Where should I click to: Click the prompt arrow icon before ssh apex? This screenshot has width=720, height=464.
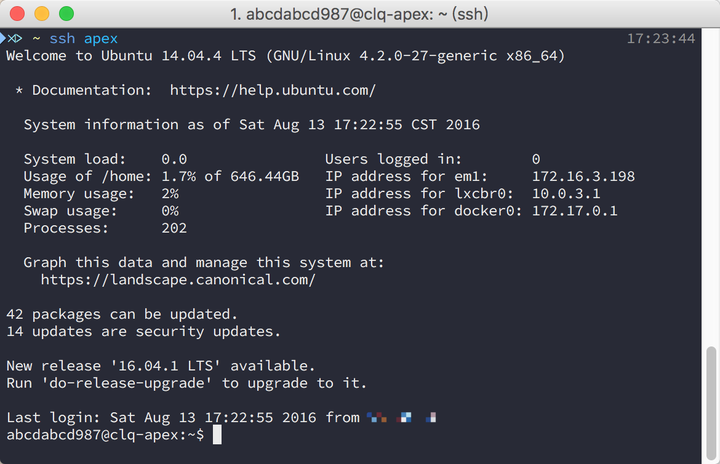[14, 39]
